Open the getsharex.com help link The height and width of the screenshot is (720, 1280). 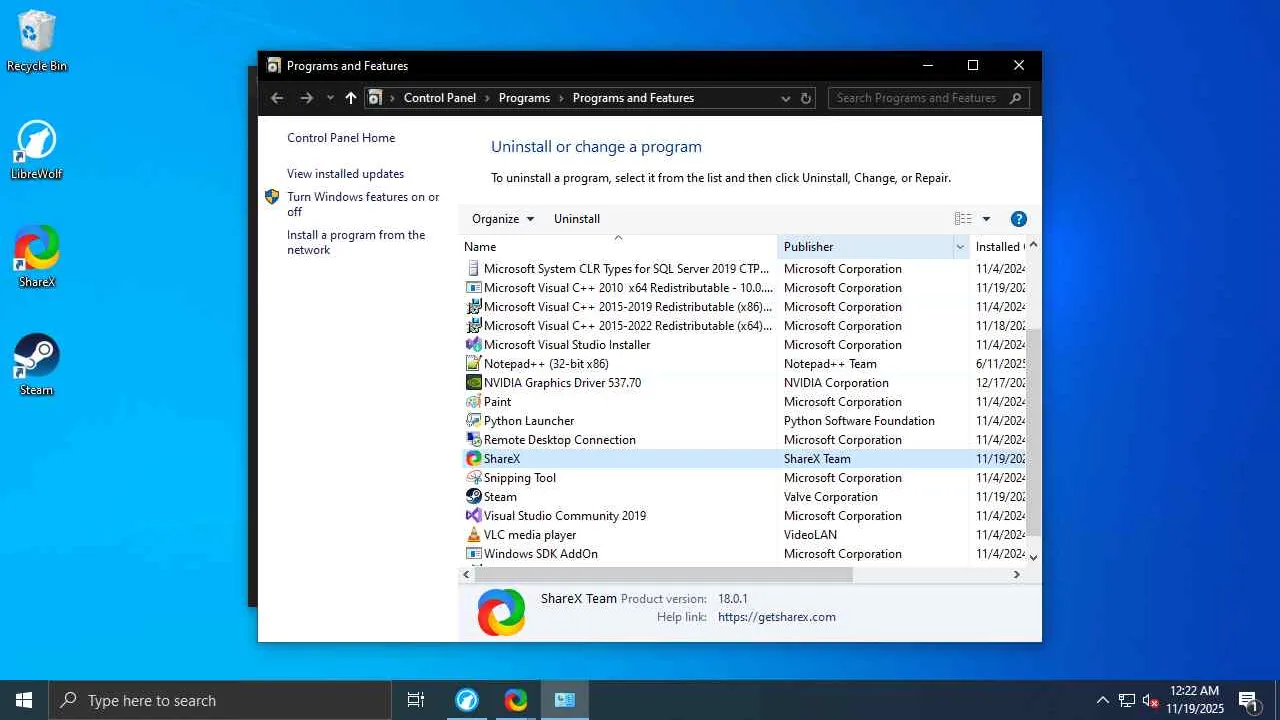coord(777,617)
